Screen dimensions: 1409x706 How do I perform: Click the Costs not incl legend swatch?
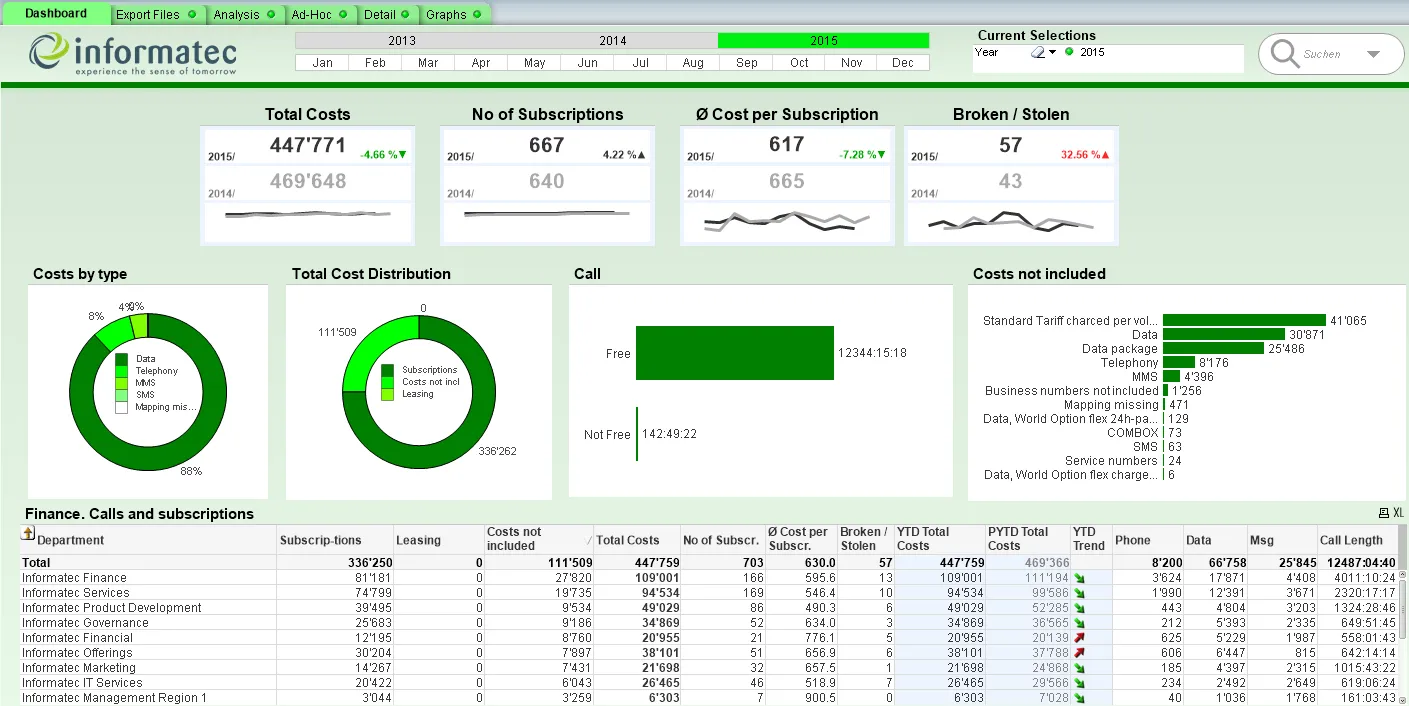[388, 382]
